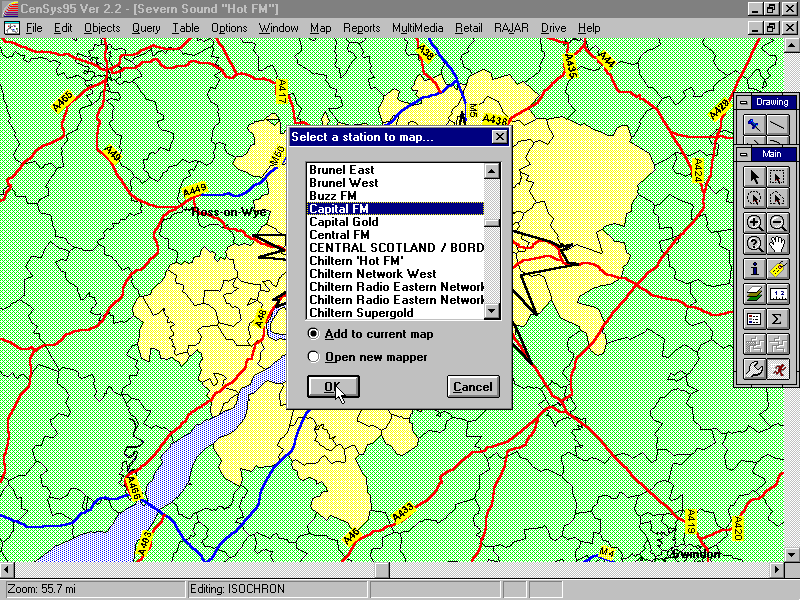Click the Sigma statistics icon
Image resolution: width=800 pixels, height=600 pixels.
777,319
